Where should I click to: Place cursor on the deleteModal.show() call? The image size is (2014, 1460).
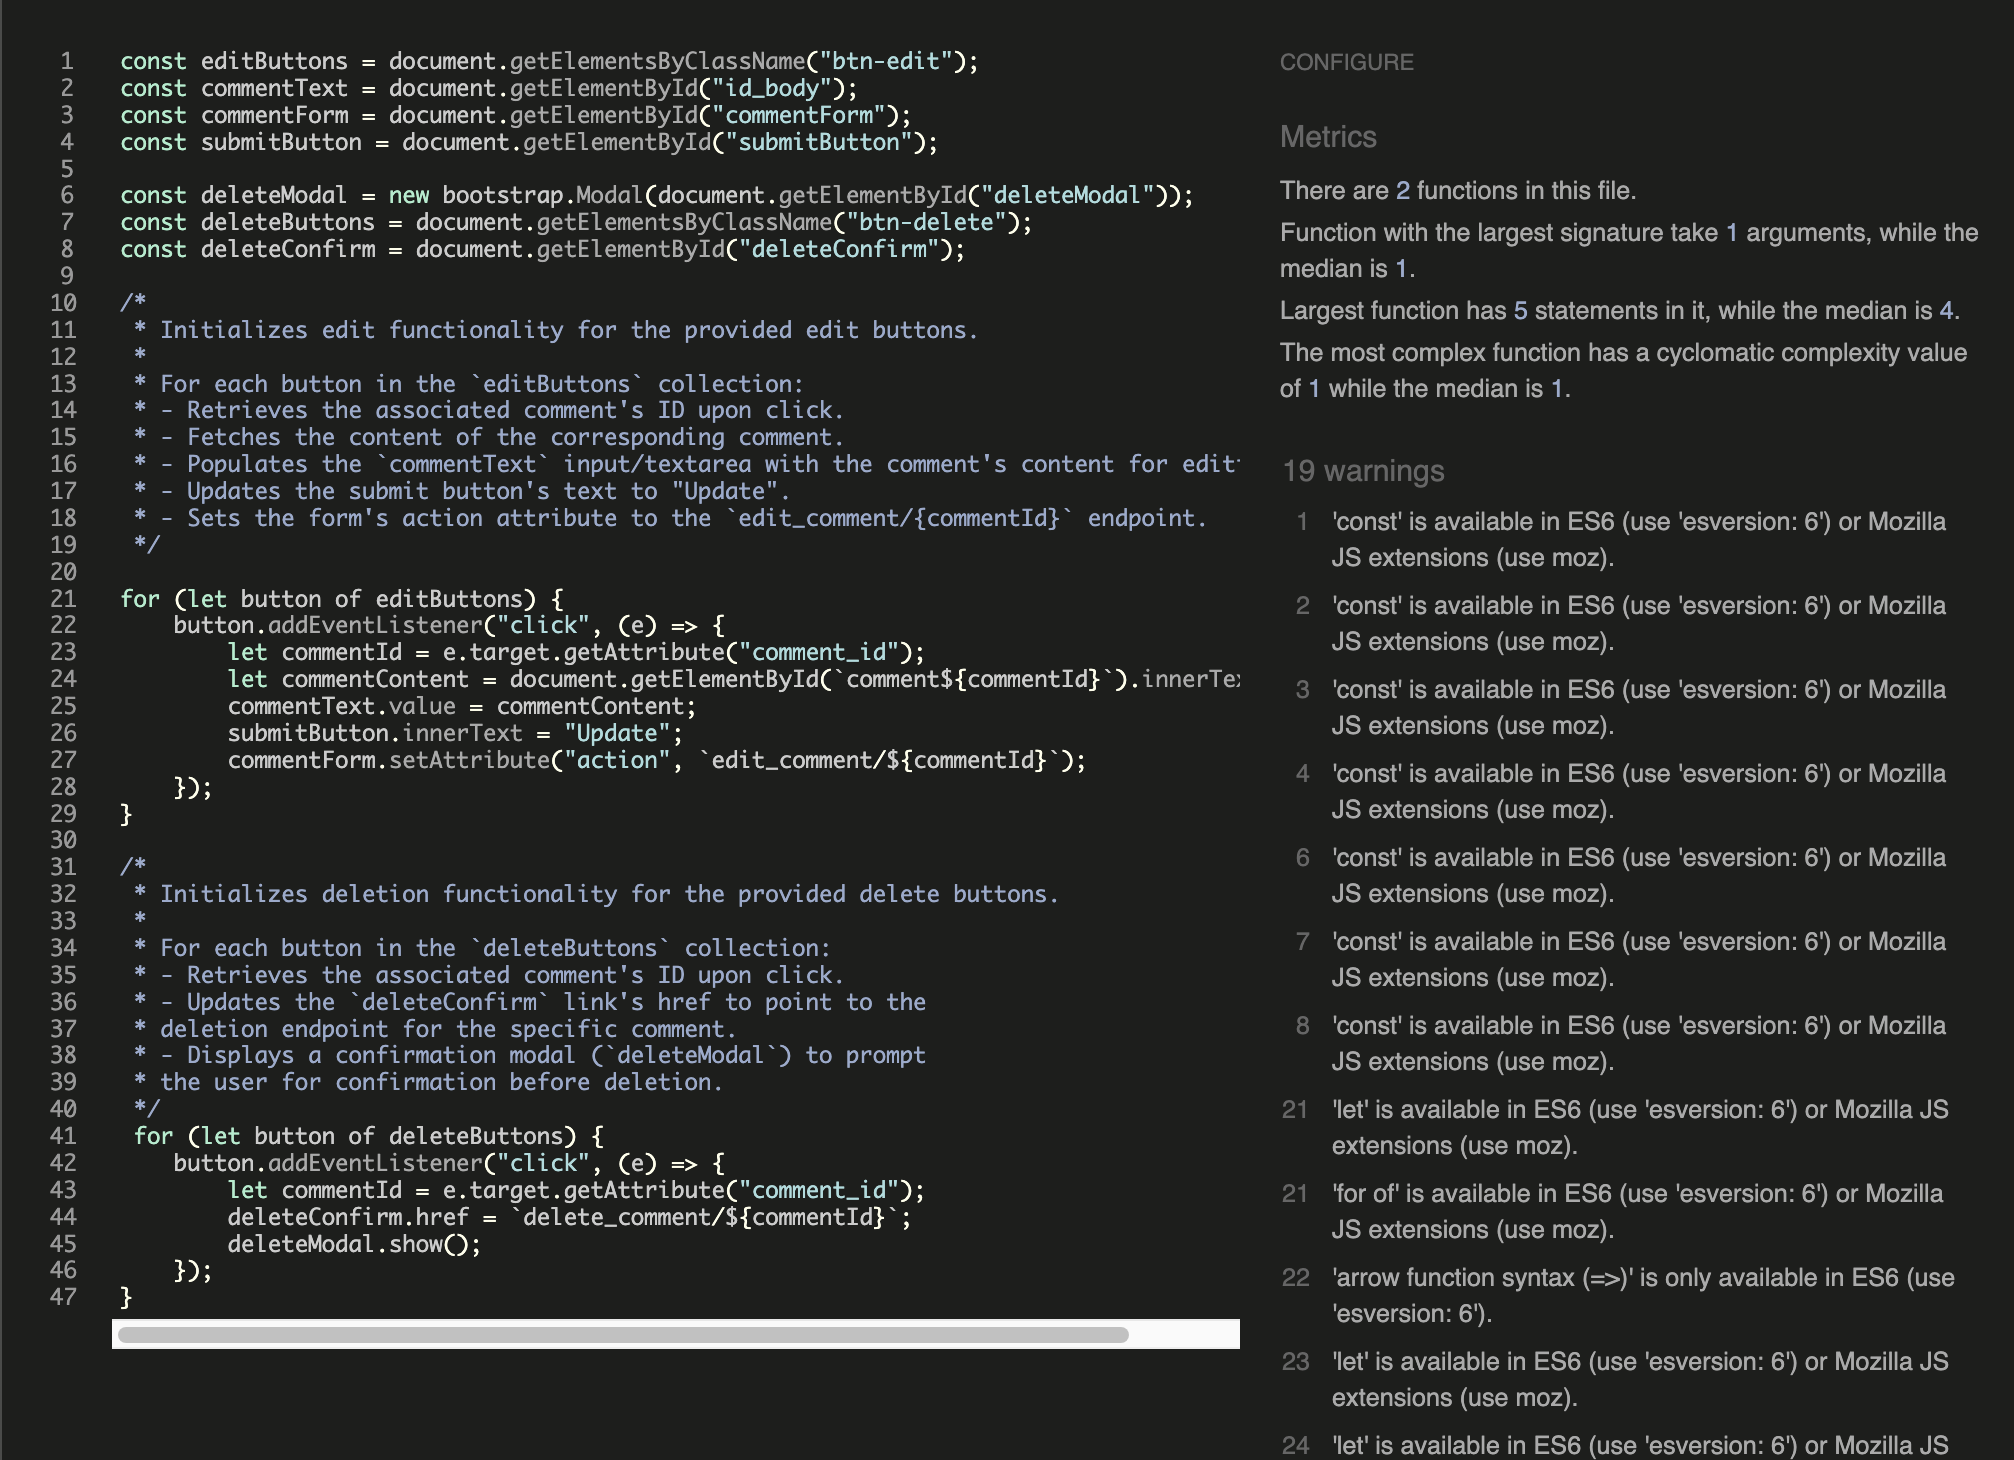coord(353,1244)
